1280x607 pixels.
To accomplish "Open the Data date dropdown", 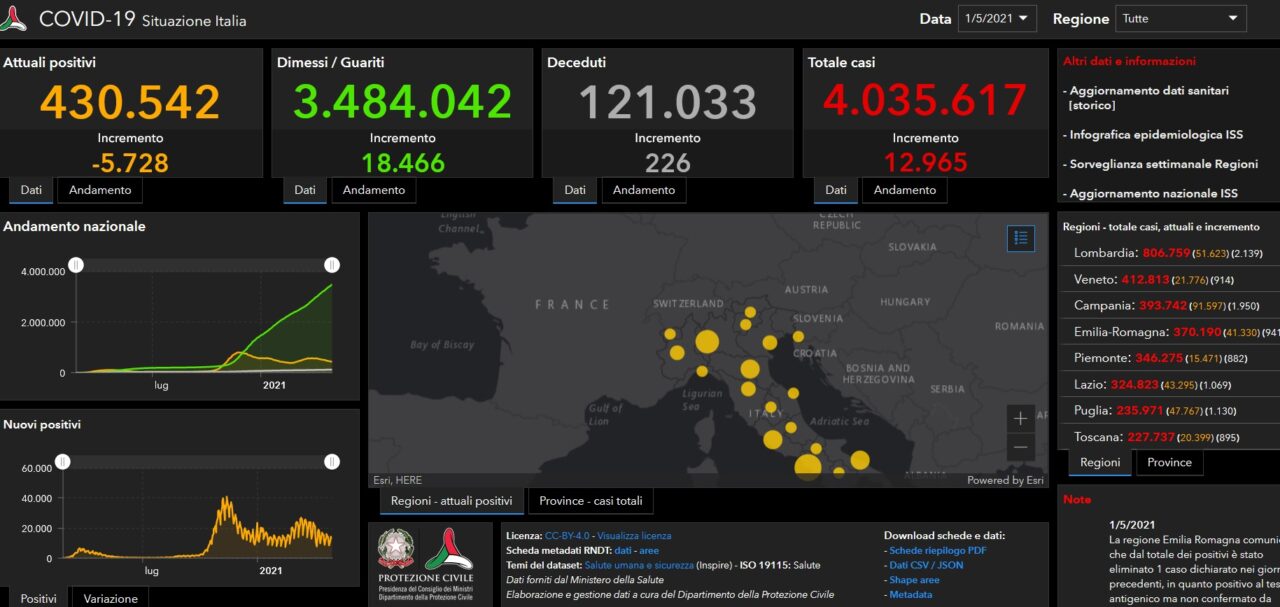I will coord(996,19).
